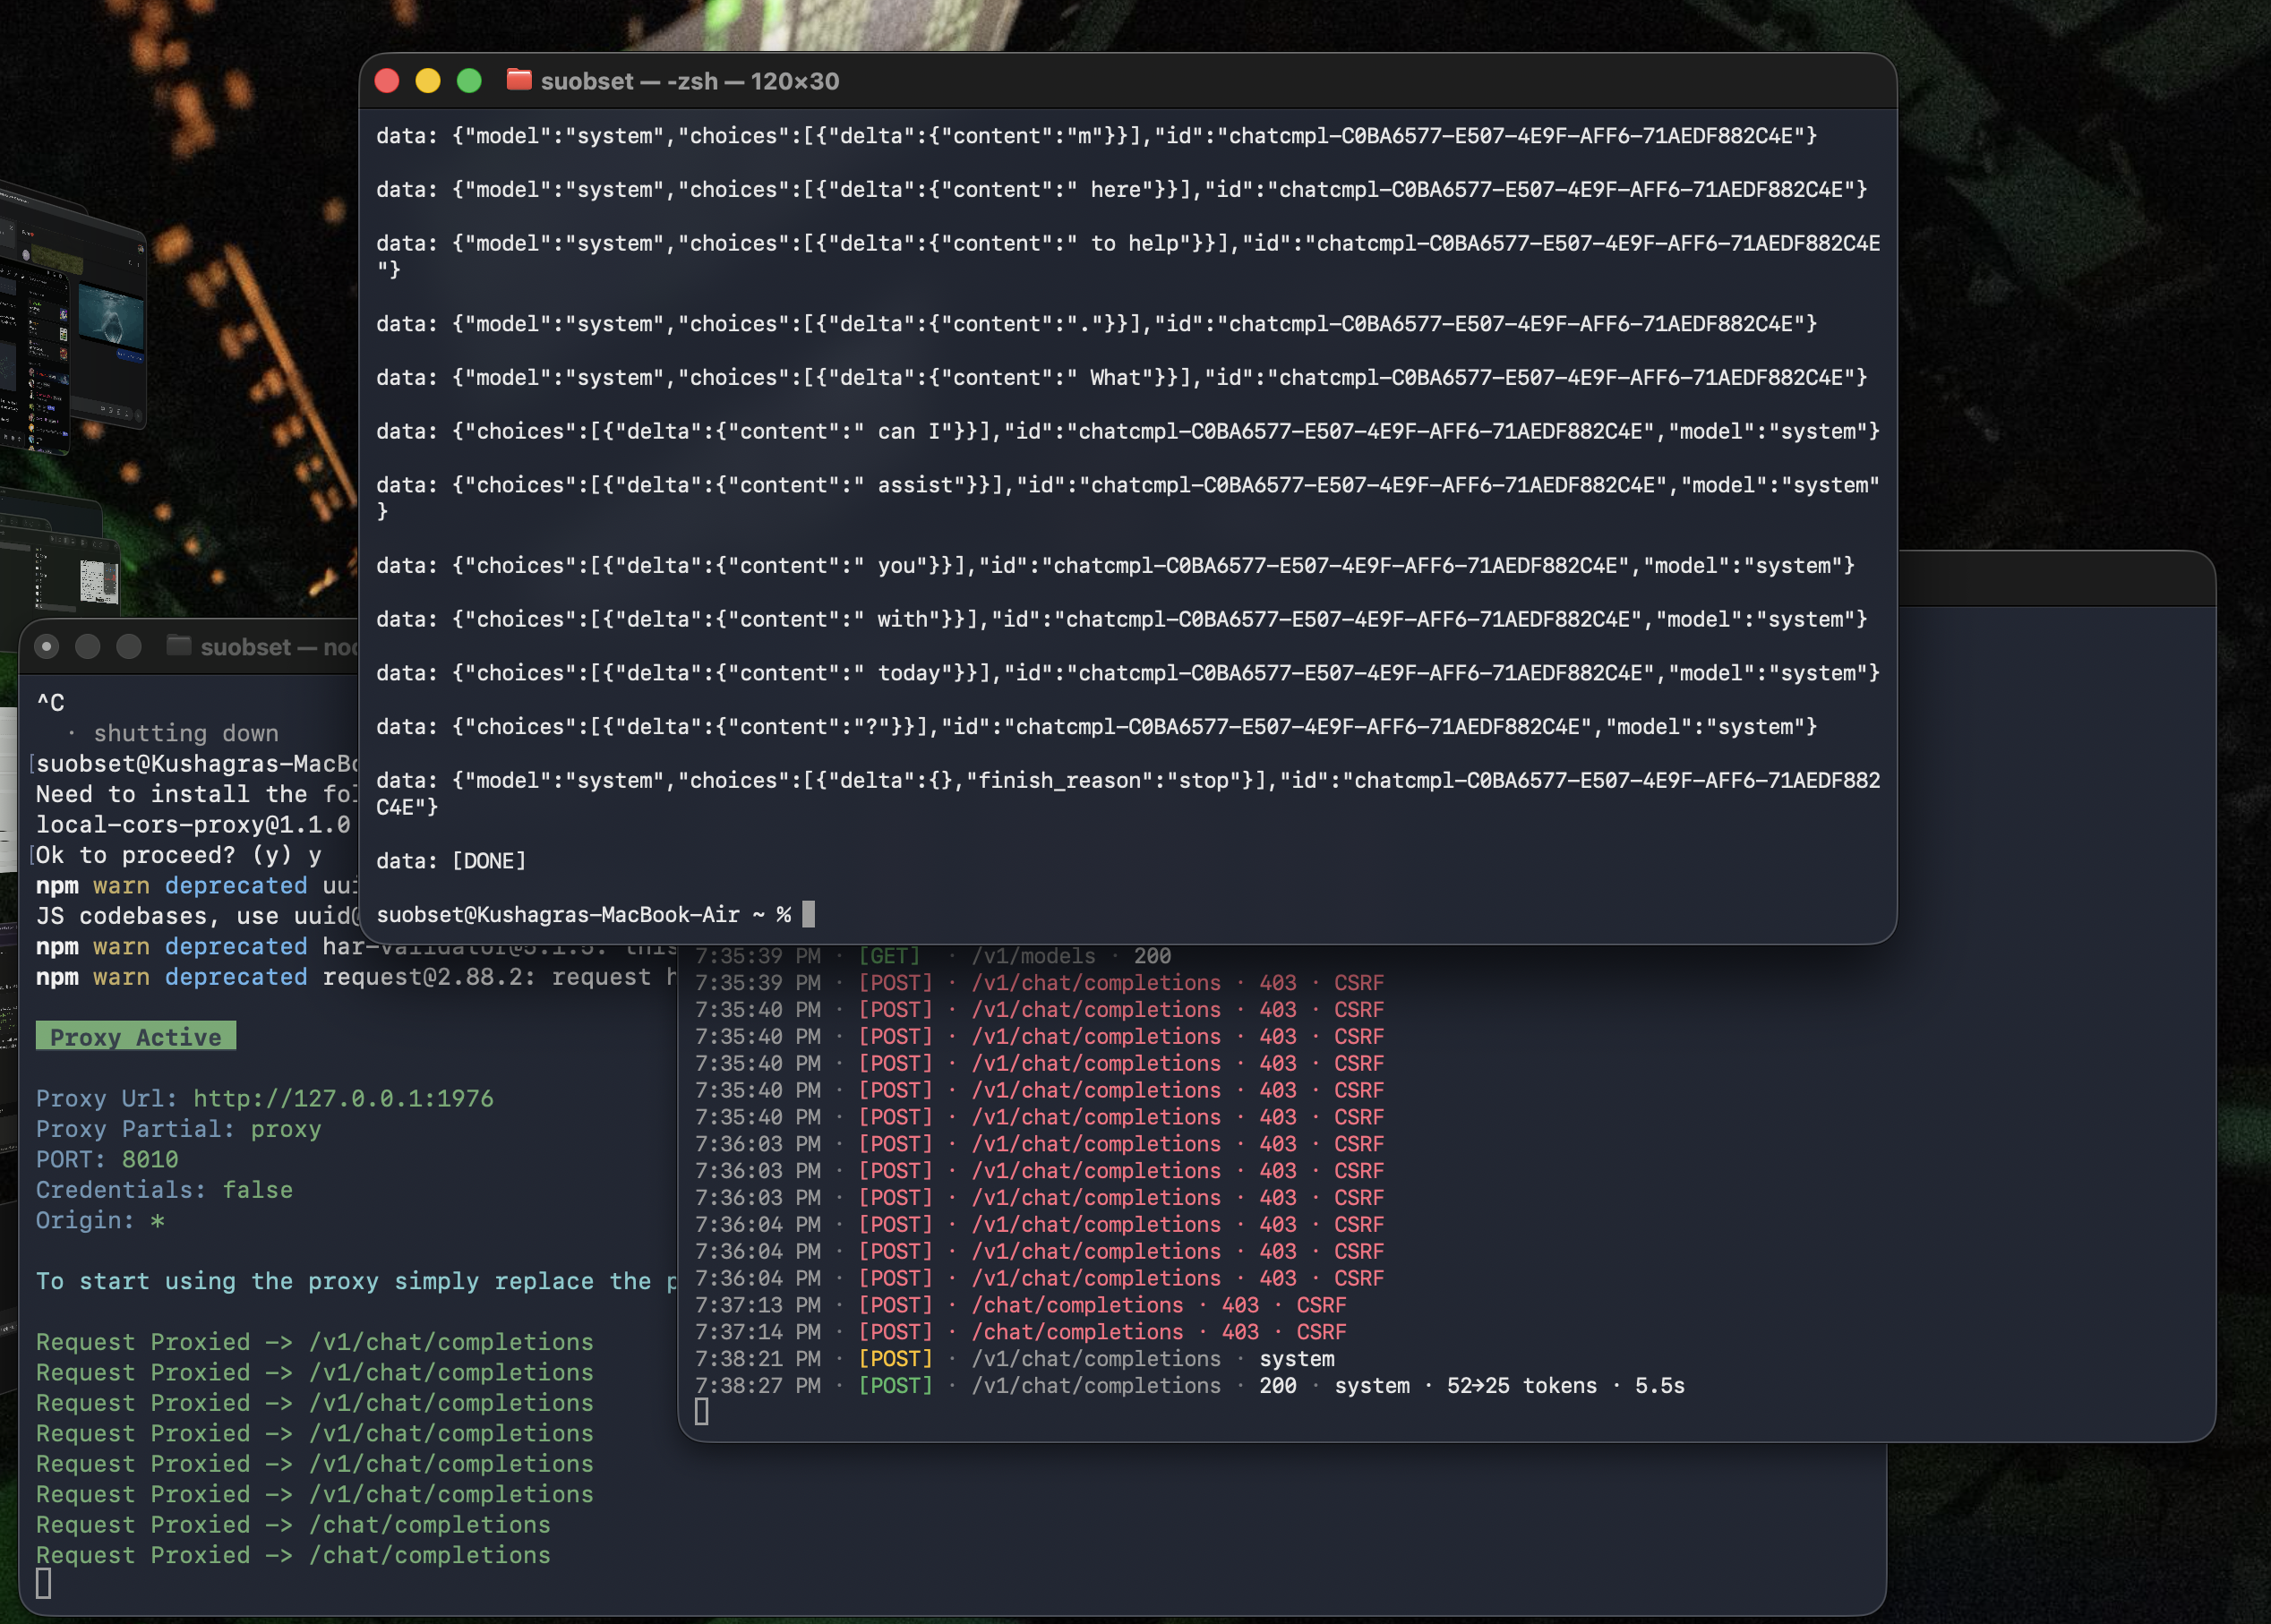This screenshot has height=1624, width=2271.
Task: Click the '5.5s' duration in last log row
Action: [x=1660, y=1386]
